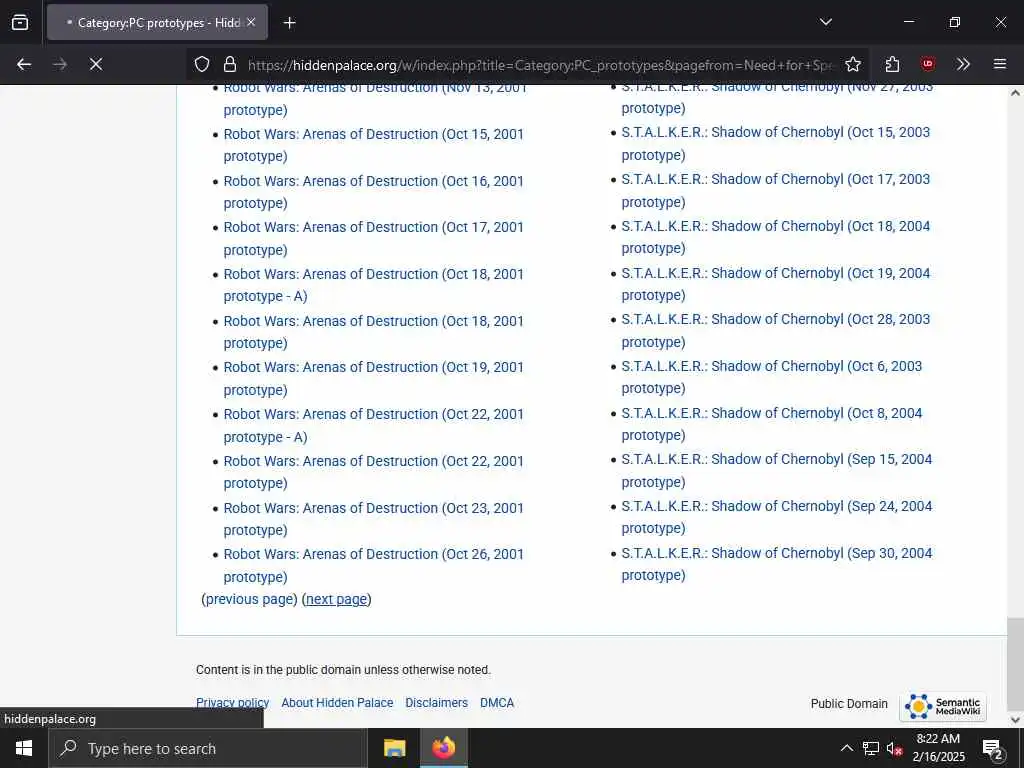Open the Windows Start menu
This screenshot has height=768, width=1024.
coord(24,748)
